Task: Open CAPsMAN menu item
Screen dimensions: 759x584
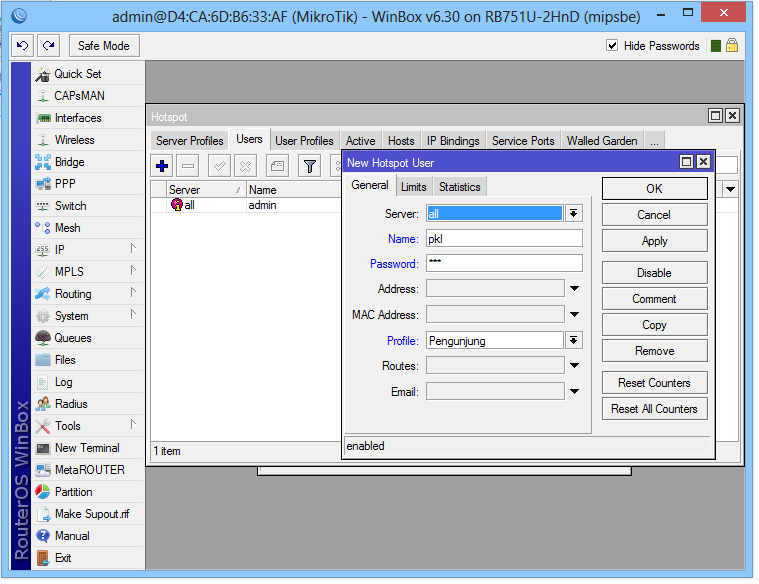Action: click(89, 96)
